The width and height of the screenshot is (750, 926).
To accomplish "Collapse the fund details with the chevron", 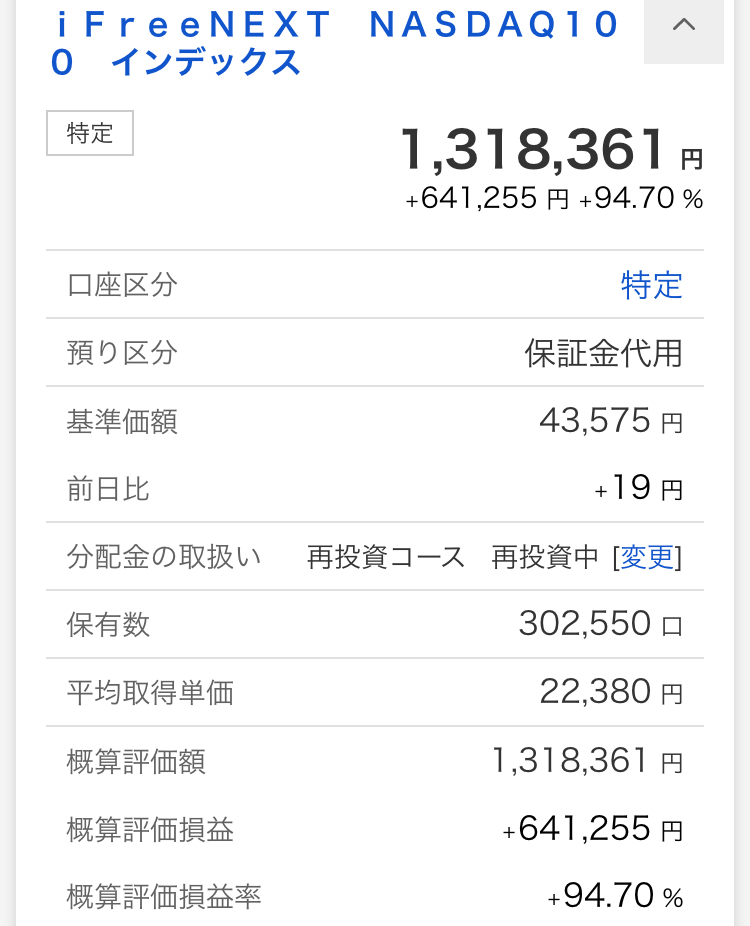I will point(684,27).
